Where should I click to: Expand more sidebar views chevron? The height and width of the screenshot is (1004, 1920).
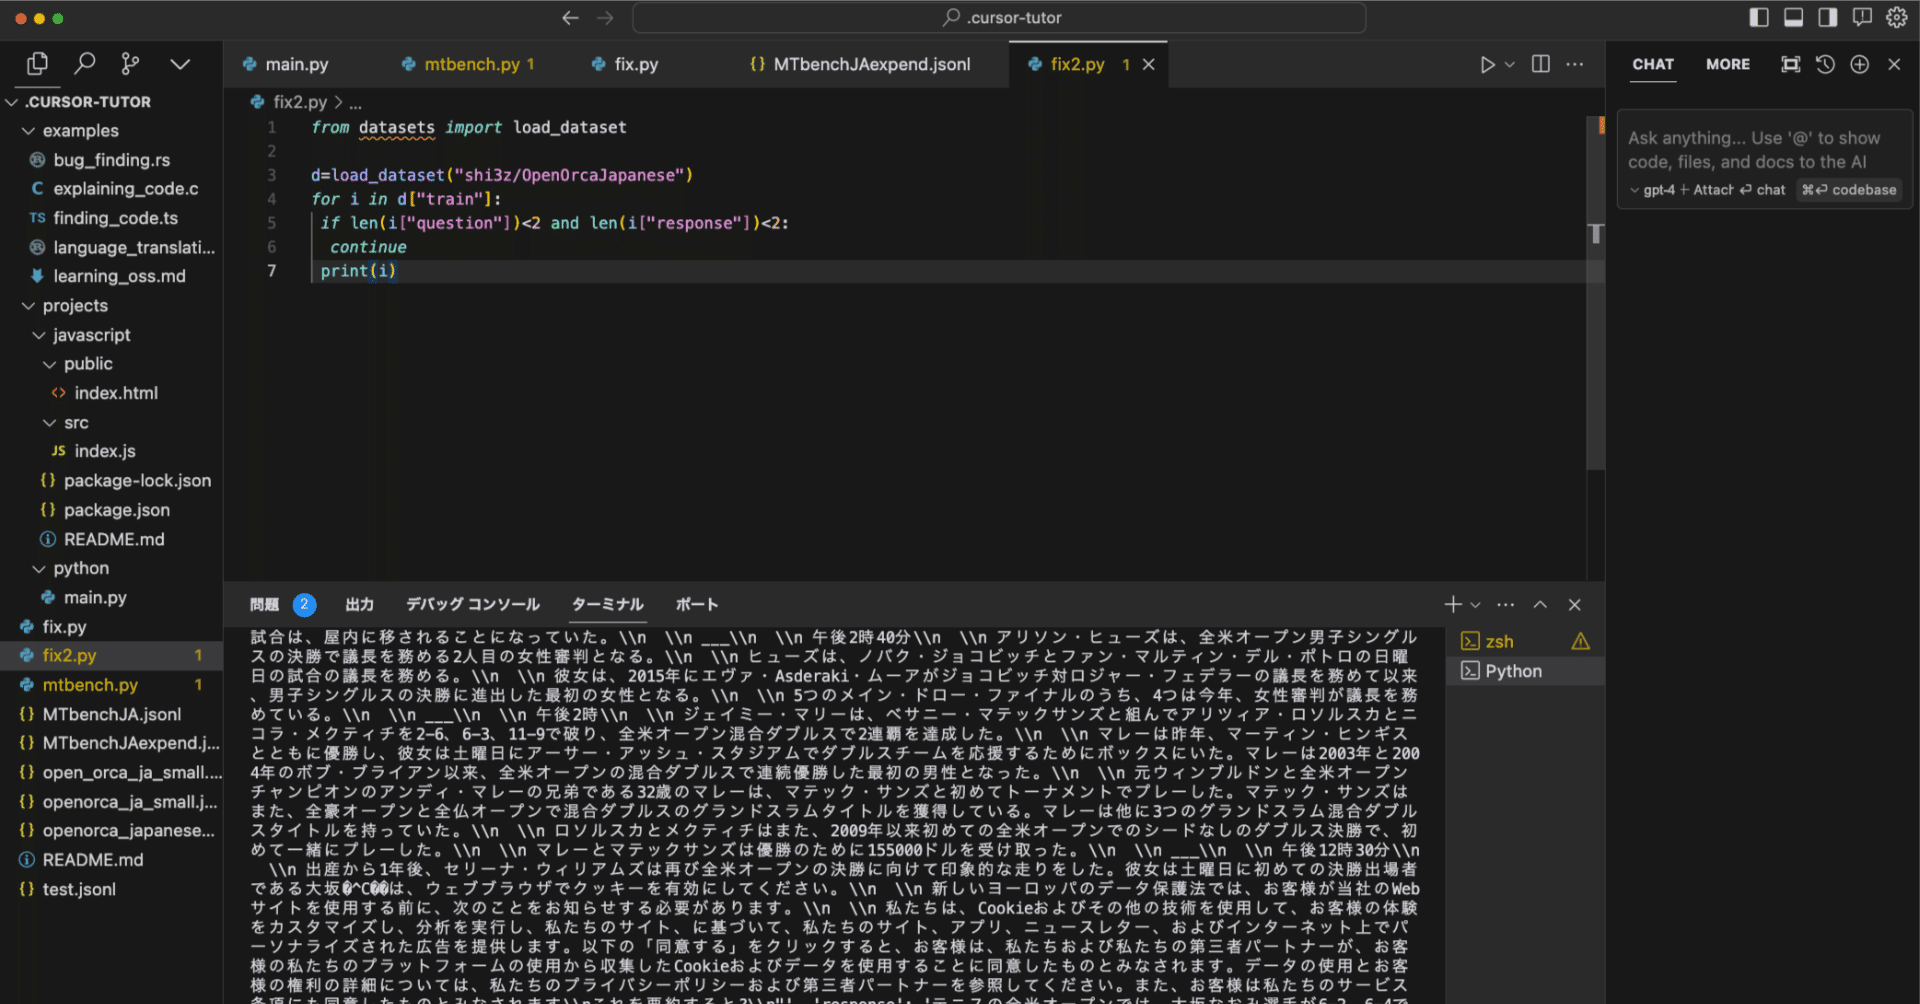tap(180, 64)
